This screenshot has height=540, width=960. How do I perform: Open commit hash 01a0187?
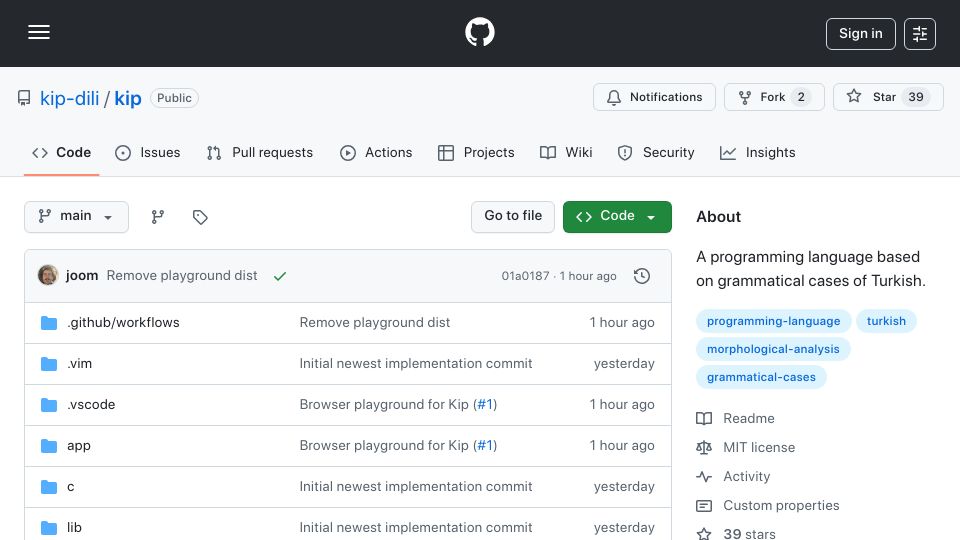525,276
